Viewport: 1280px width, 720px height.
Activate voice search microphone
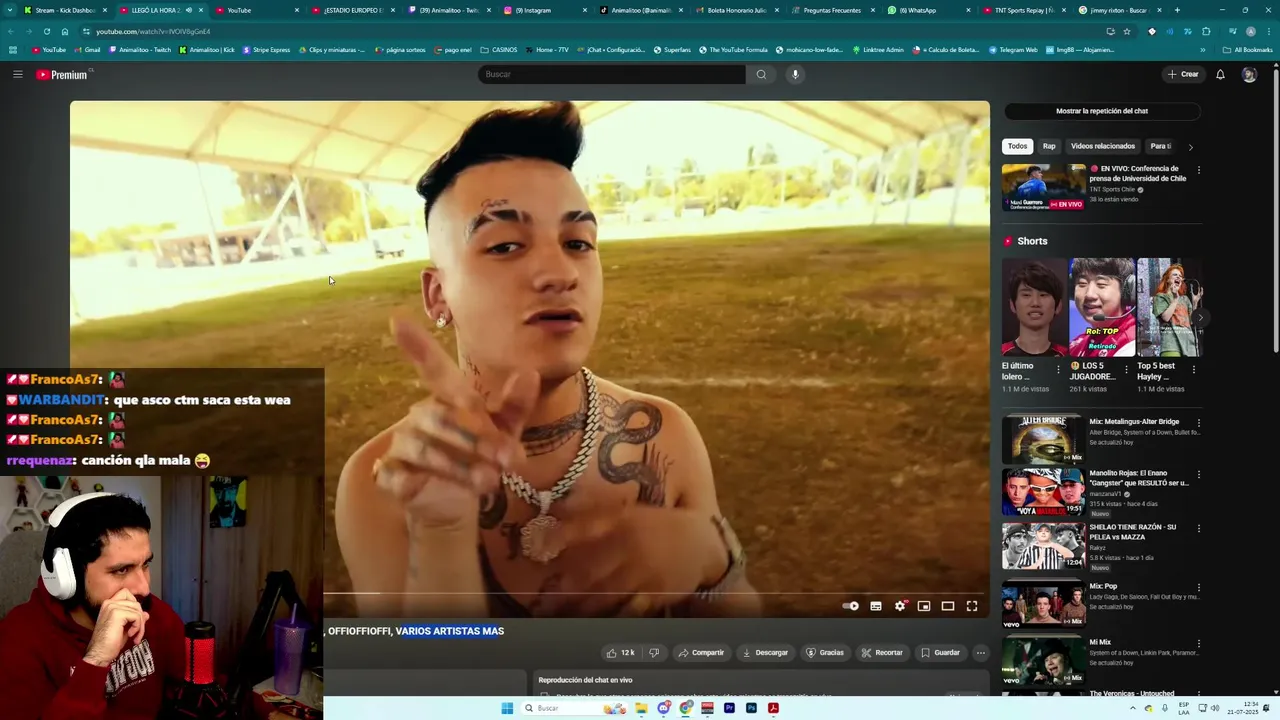pos(795,74)
